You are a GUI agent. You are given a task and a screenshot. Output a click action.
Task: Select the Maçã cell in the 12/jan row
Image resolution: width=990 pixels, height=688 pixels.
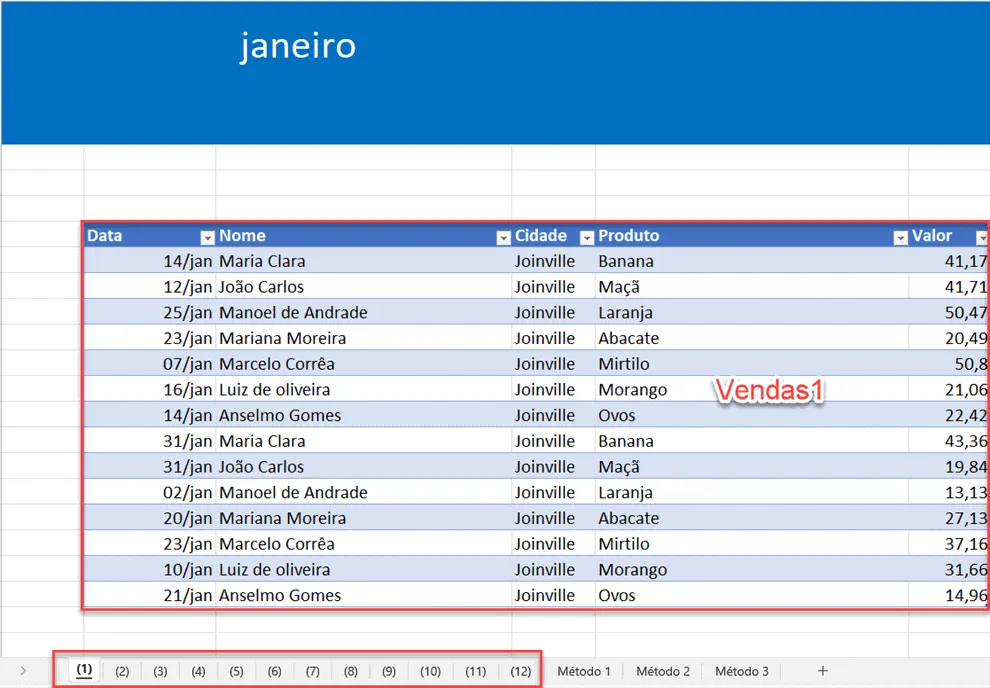[x=752, y=287]
